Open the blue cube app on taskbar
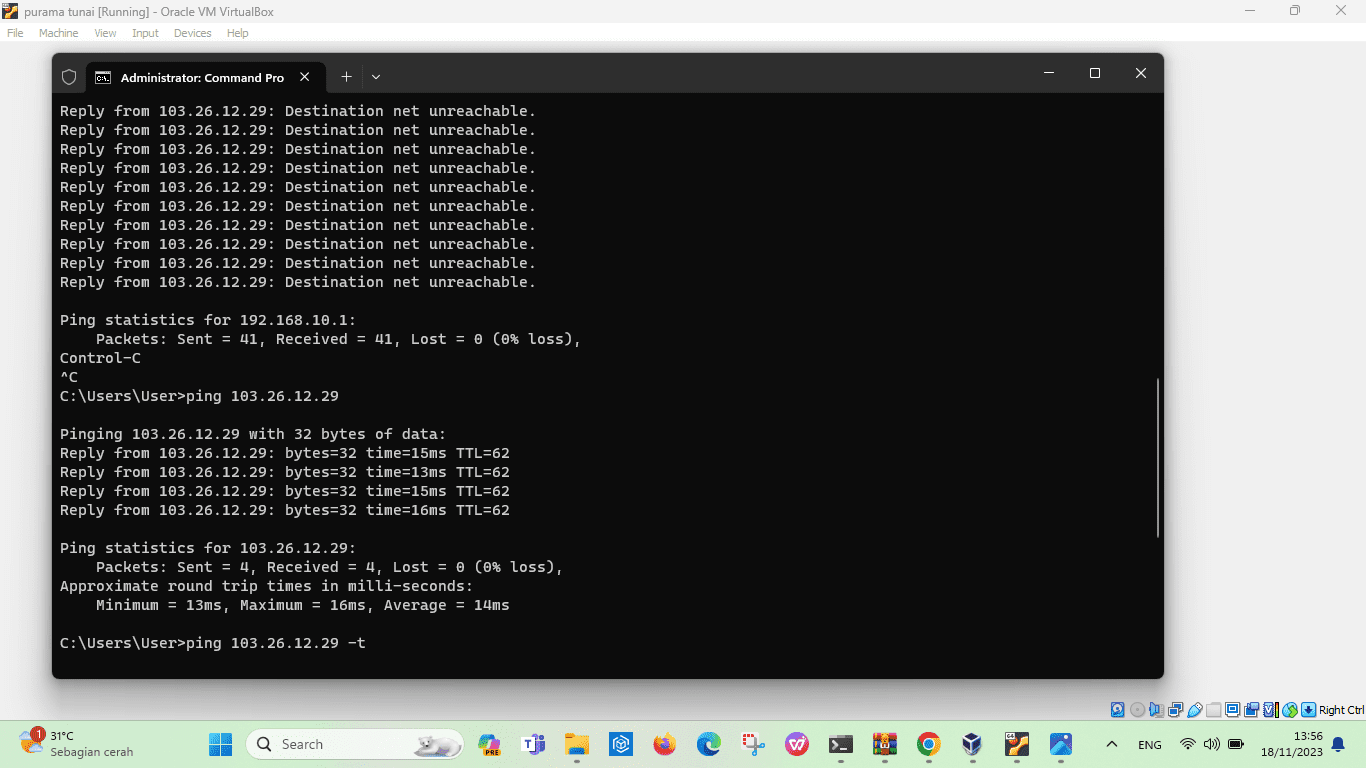This screenshot has height=768, width=1366. (621, 744)
